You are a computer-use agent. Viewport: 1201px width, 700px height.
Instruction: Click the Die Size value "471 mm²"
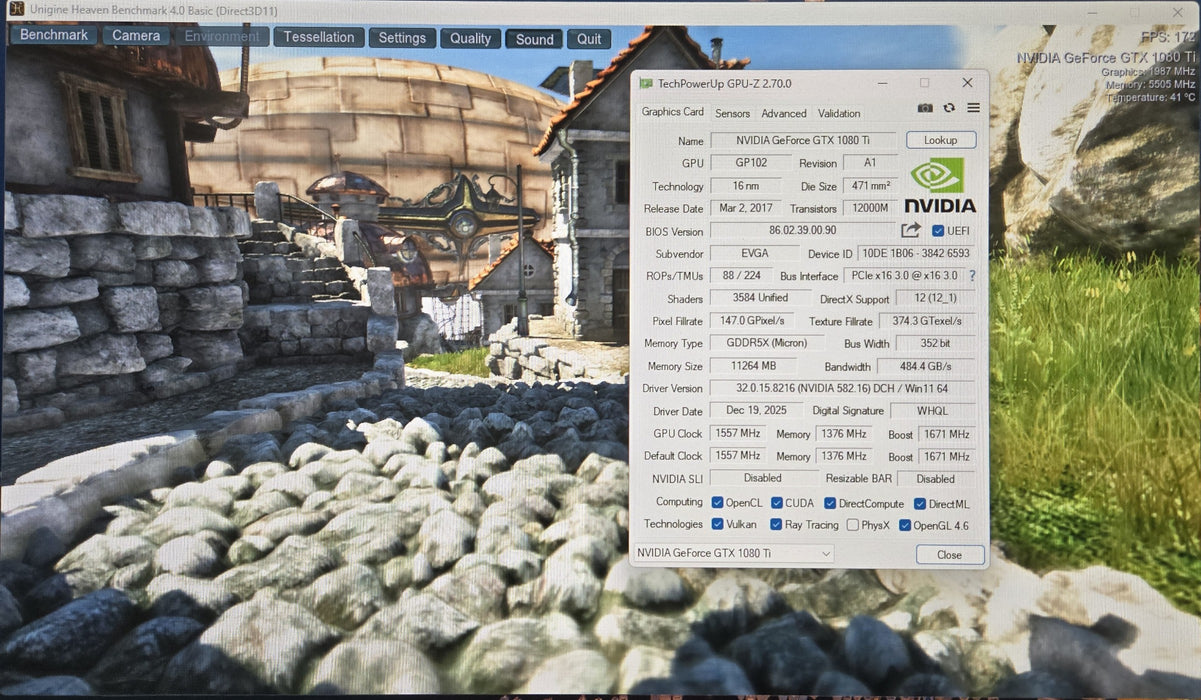[870, 186]
